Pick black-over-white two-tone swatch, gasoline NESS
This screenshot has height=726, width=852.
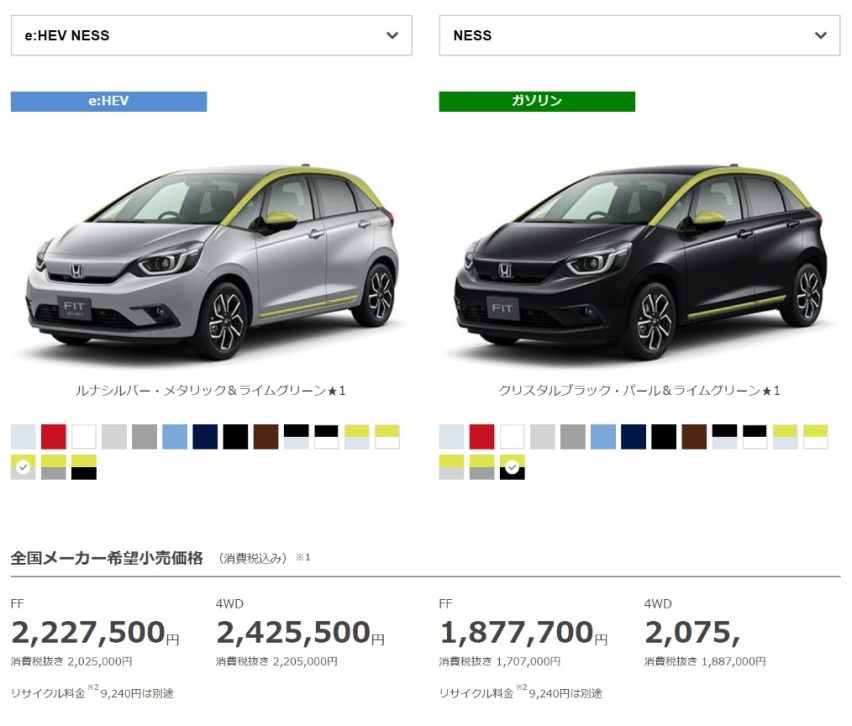pyautogui.click(x=755, y=437)
